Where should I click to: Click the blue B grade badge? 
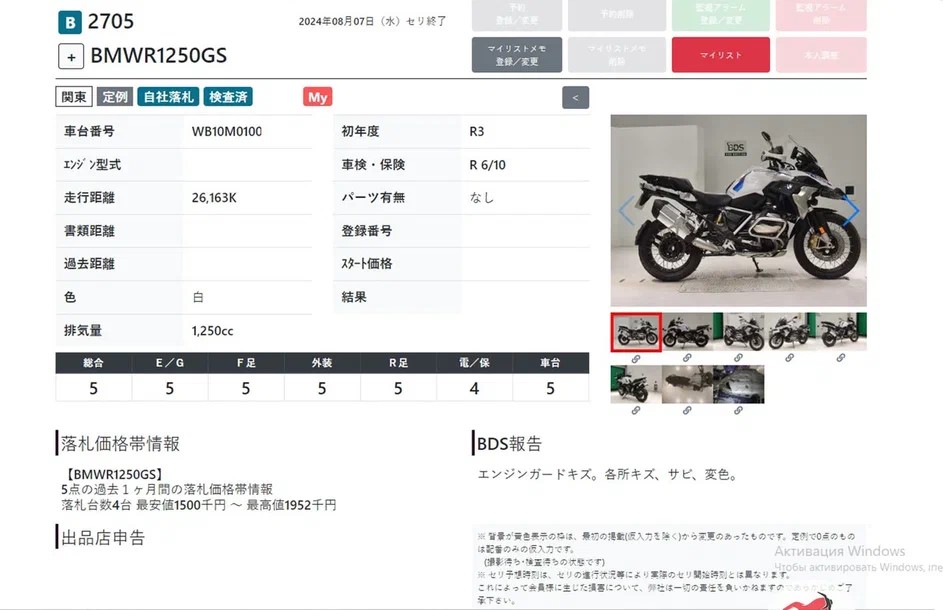point(70,22)
